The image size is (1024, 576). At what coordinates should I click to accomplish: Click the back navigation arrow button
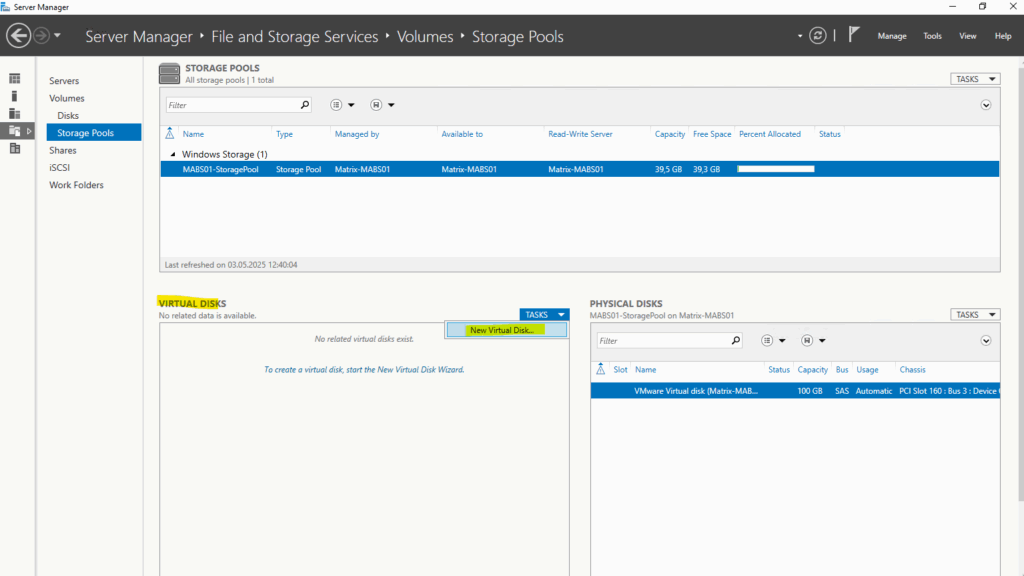coord(18,36)
